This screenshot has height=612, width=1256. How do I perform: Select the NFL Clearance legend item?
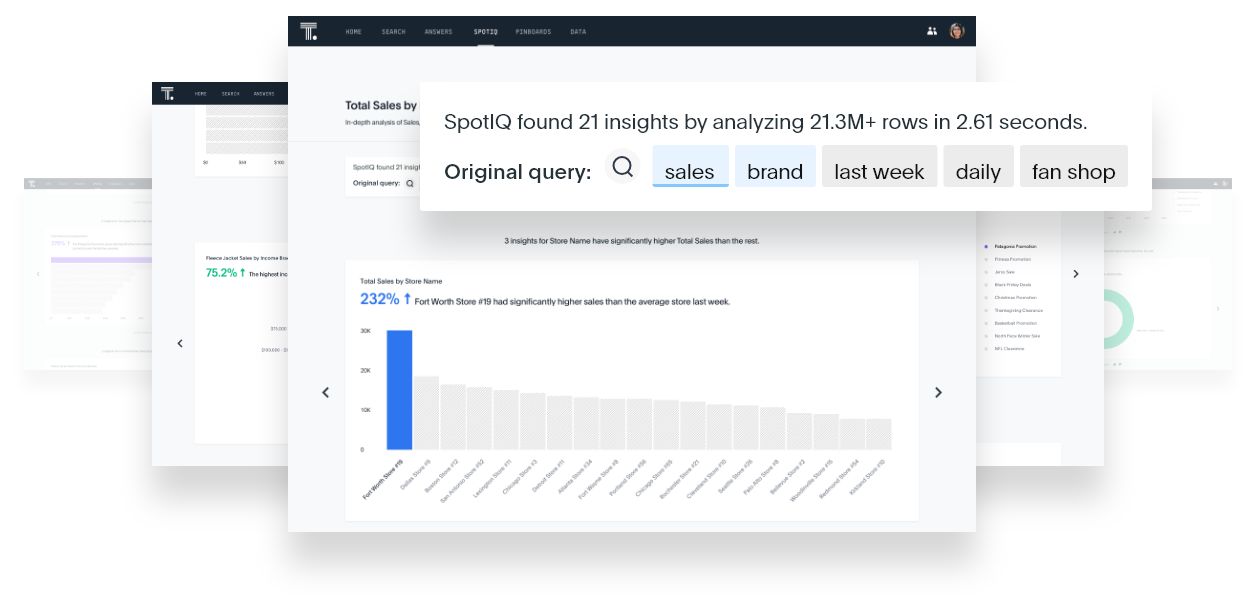[x=1009, y=349]
